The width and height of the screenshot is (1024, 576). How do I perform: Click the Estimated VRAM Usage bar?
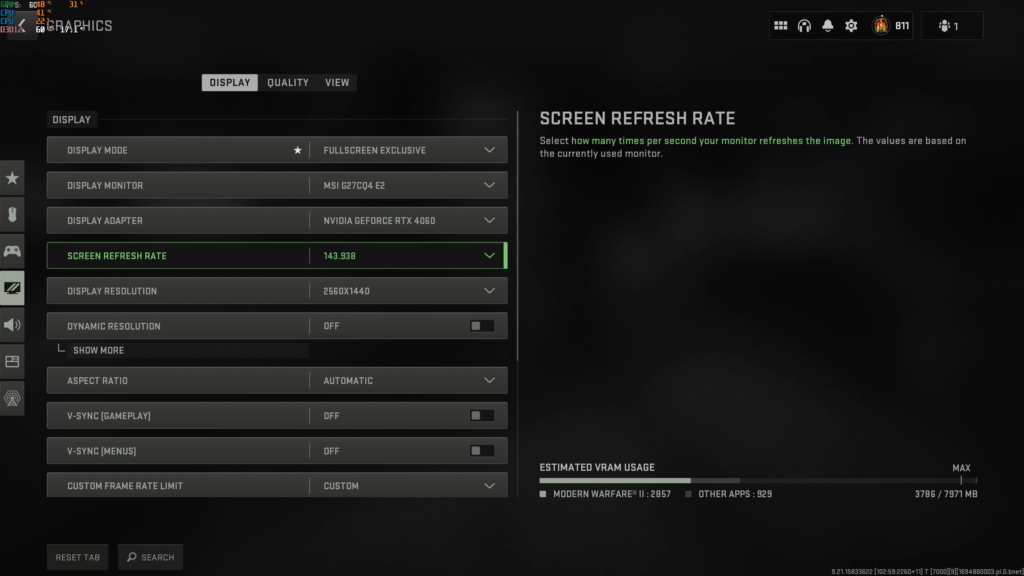pos(758,481)
